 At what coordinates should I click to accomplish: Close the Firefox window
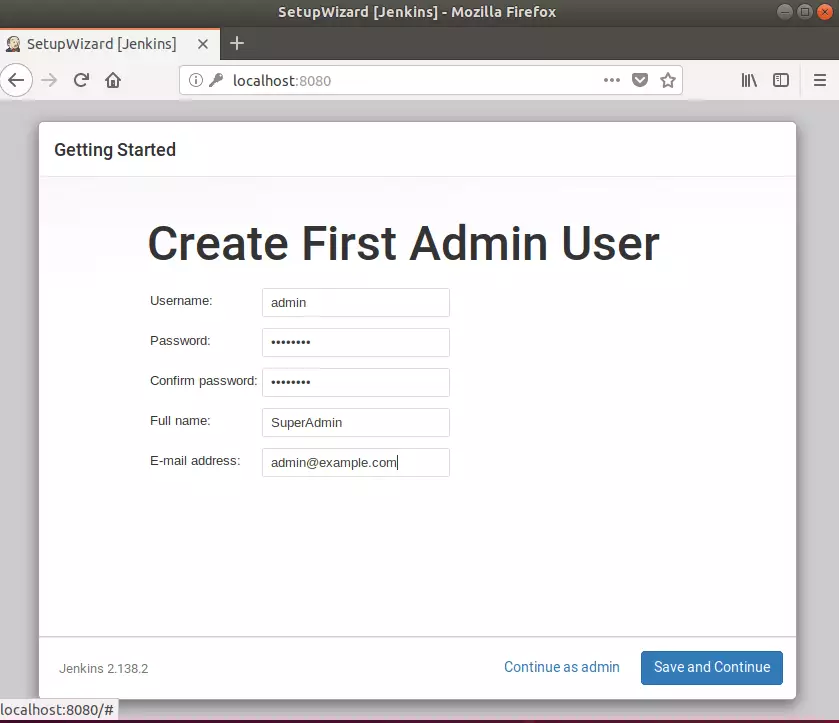[x=825, y=12]
